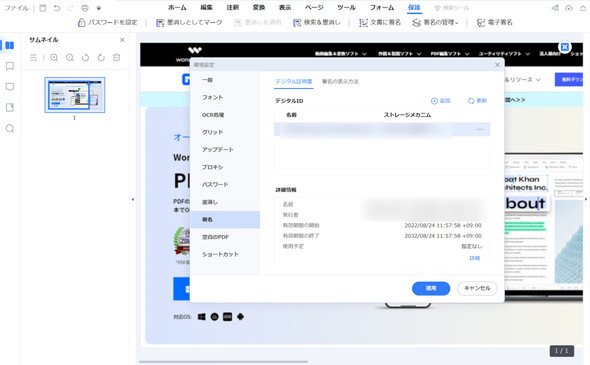
Task: Click horizontal scrollbar at bottom
Action: pos(224,362)
